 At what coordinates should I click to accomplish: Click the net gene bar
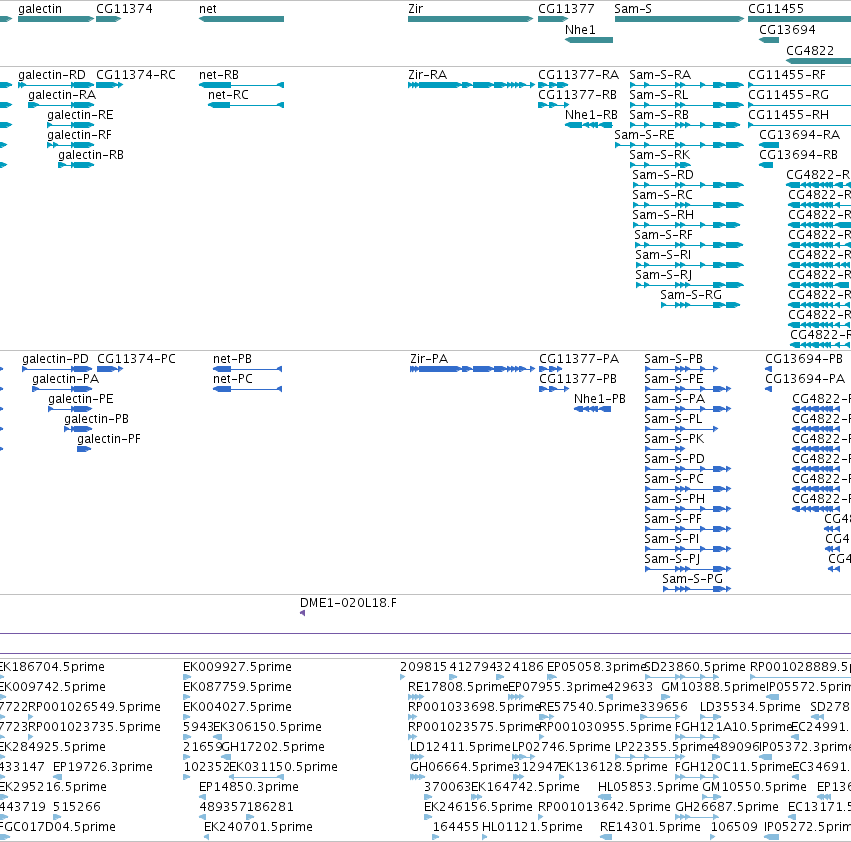(242, 19)
